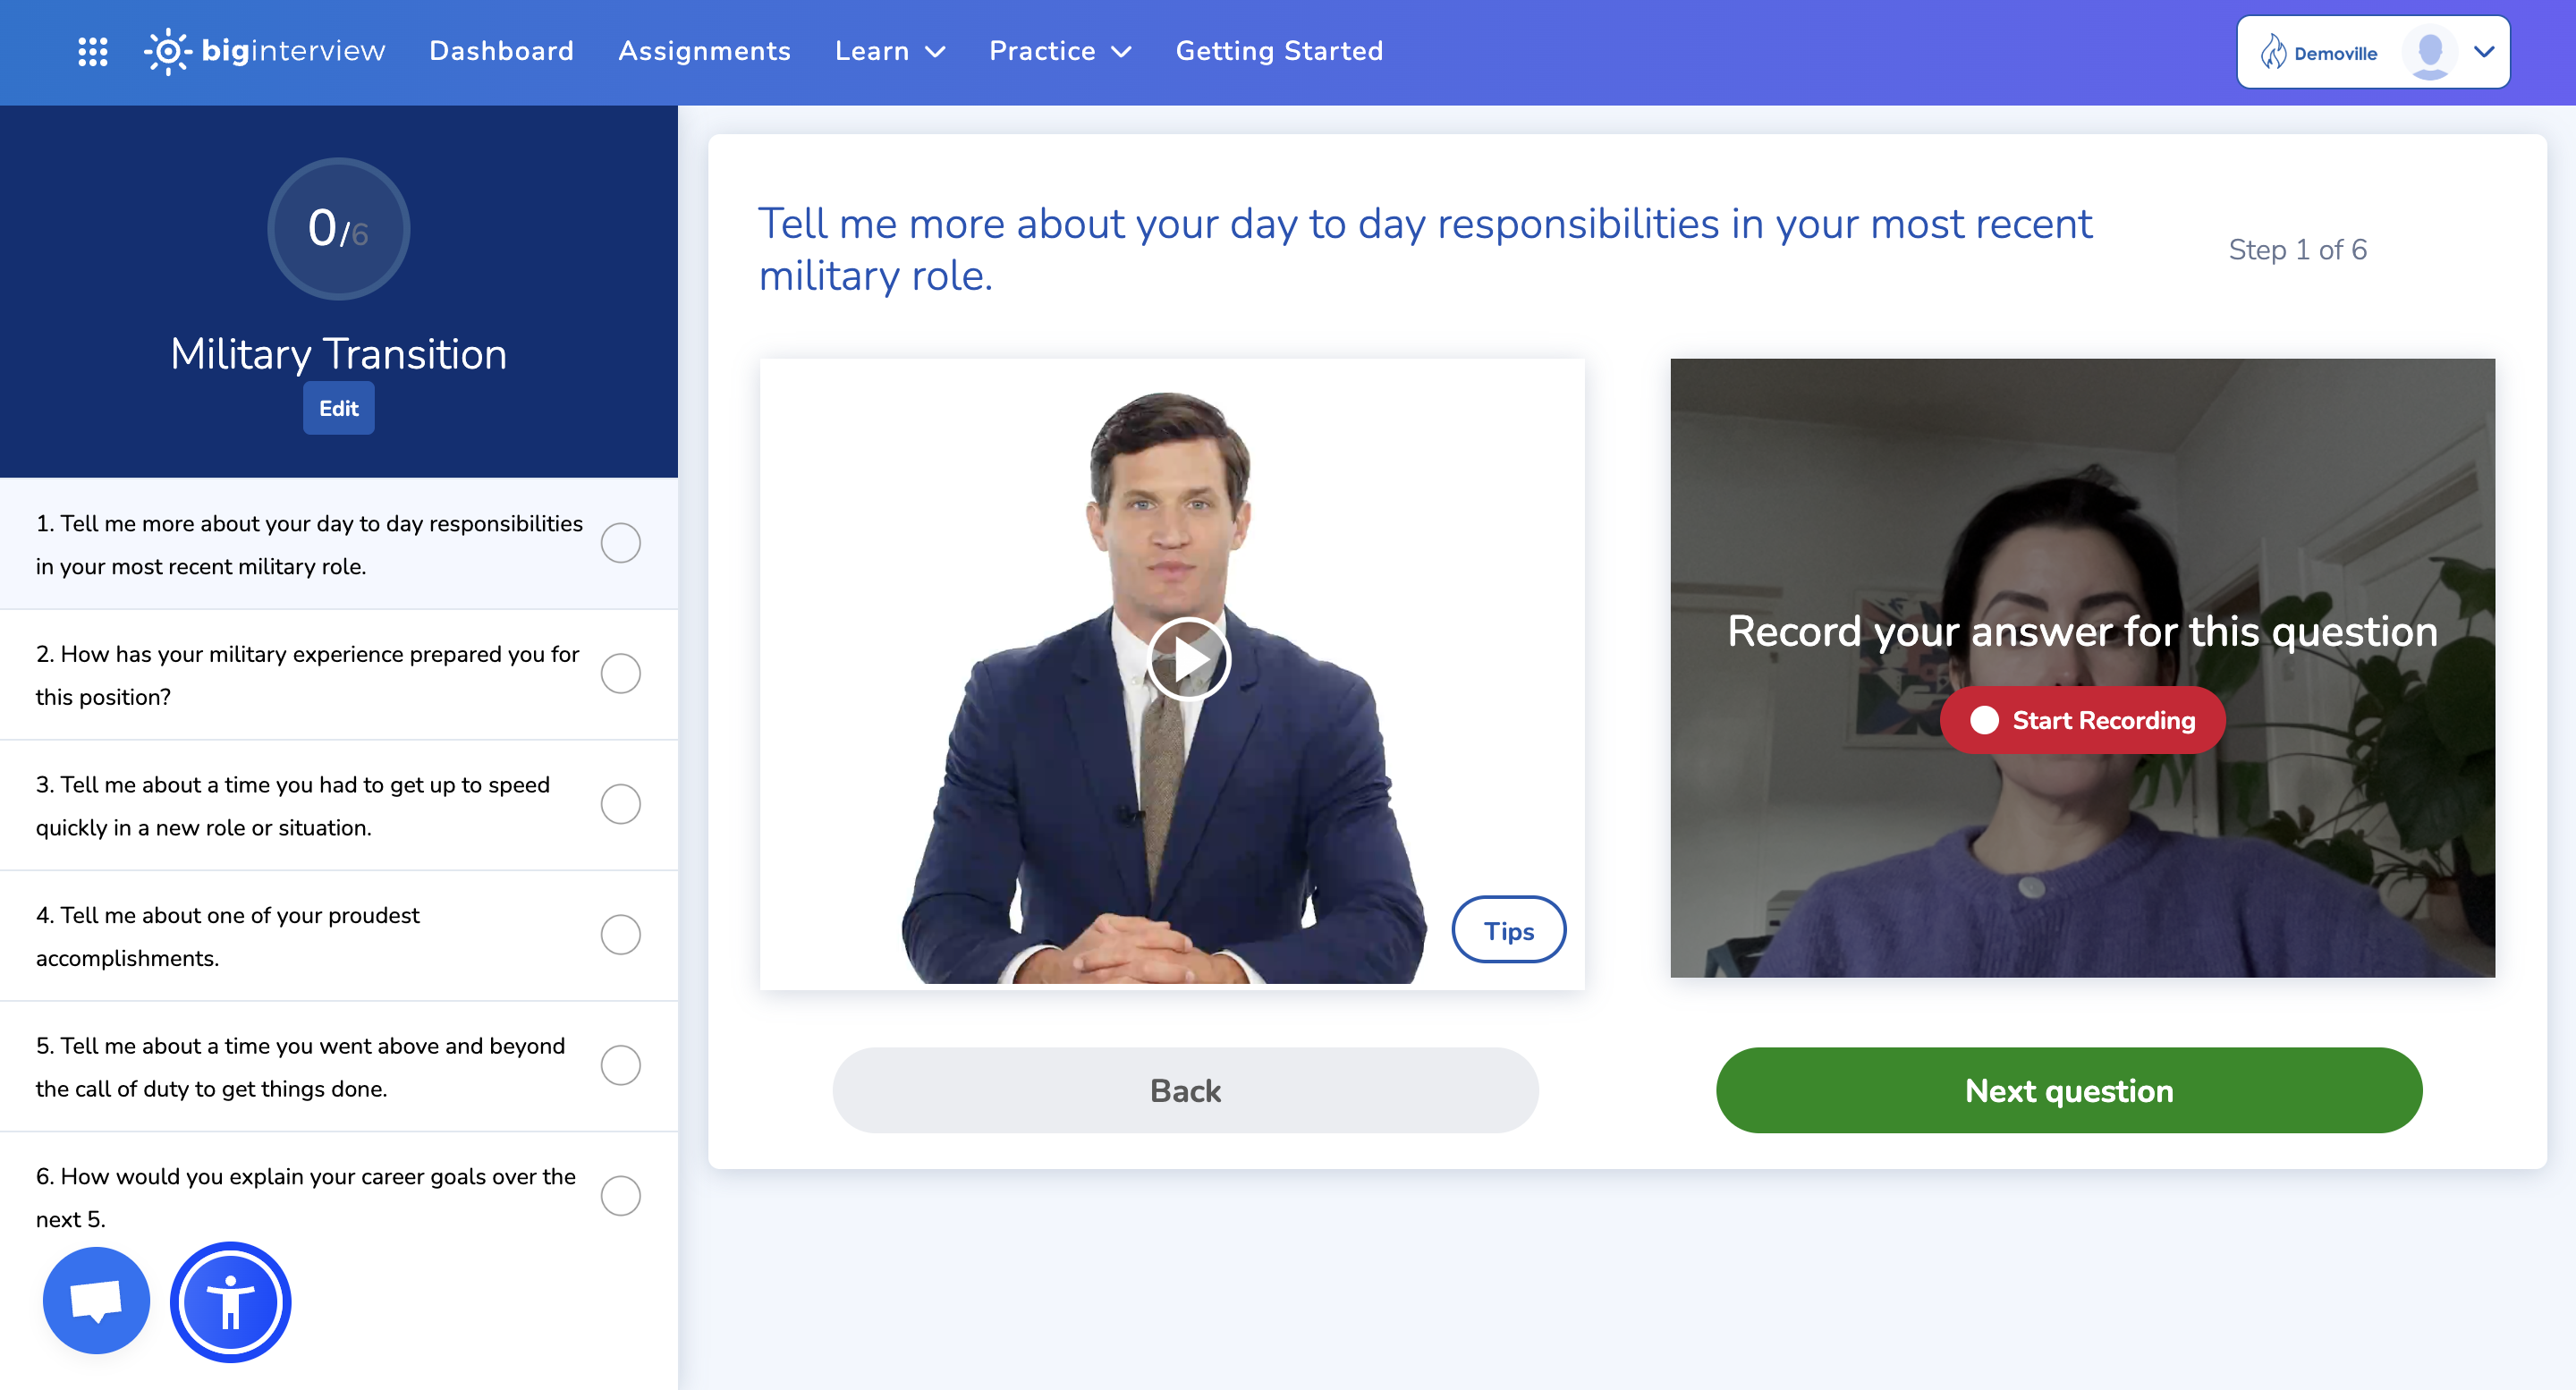Viewport: 2576px width, 1390px height.
Task: Select question 4 about proudest accomplishments
Action: [x=228, y=936]
